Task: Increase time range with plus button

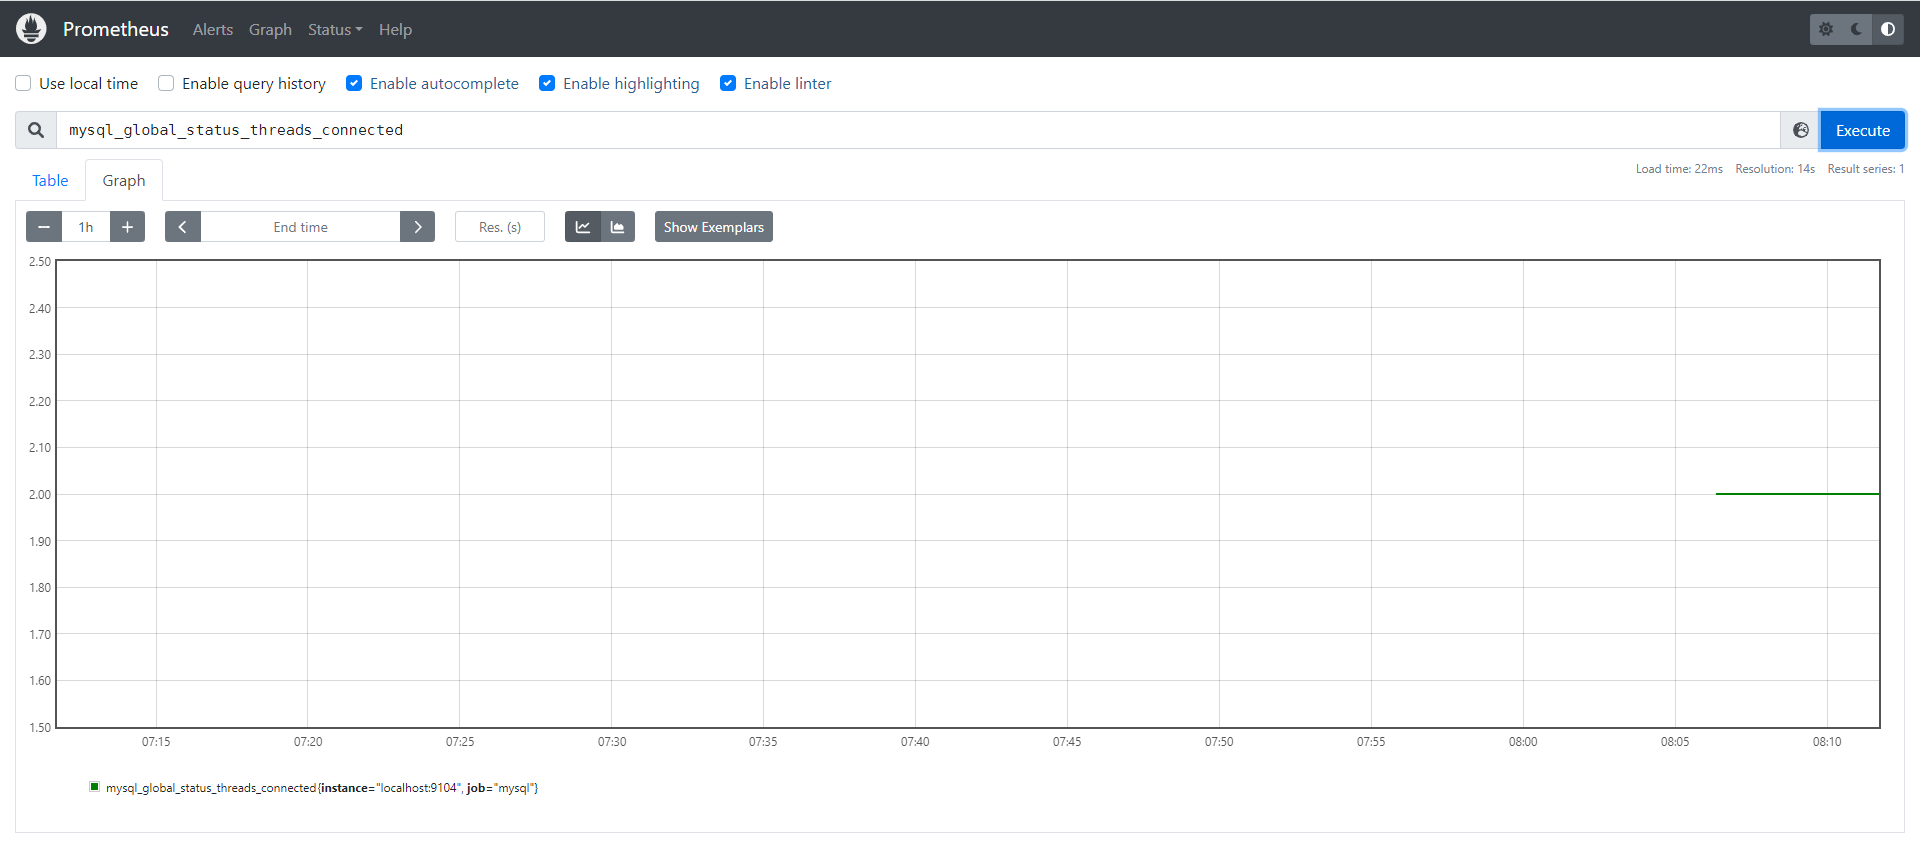Action: 127,227
